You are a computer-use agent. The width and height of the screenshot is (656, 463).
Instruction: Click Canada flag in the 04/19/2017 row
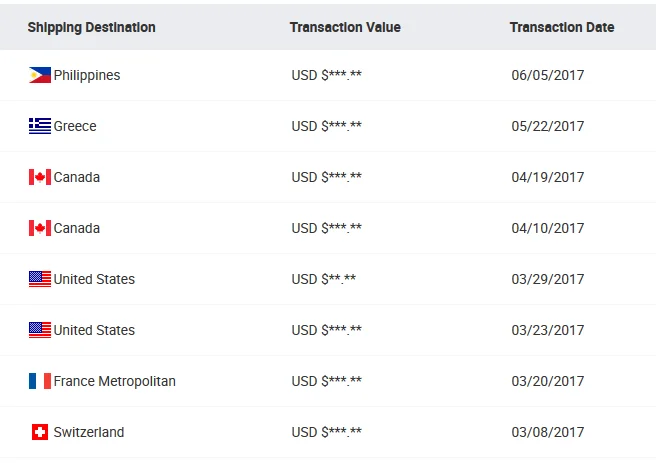click(40, 177)
